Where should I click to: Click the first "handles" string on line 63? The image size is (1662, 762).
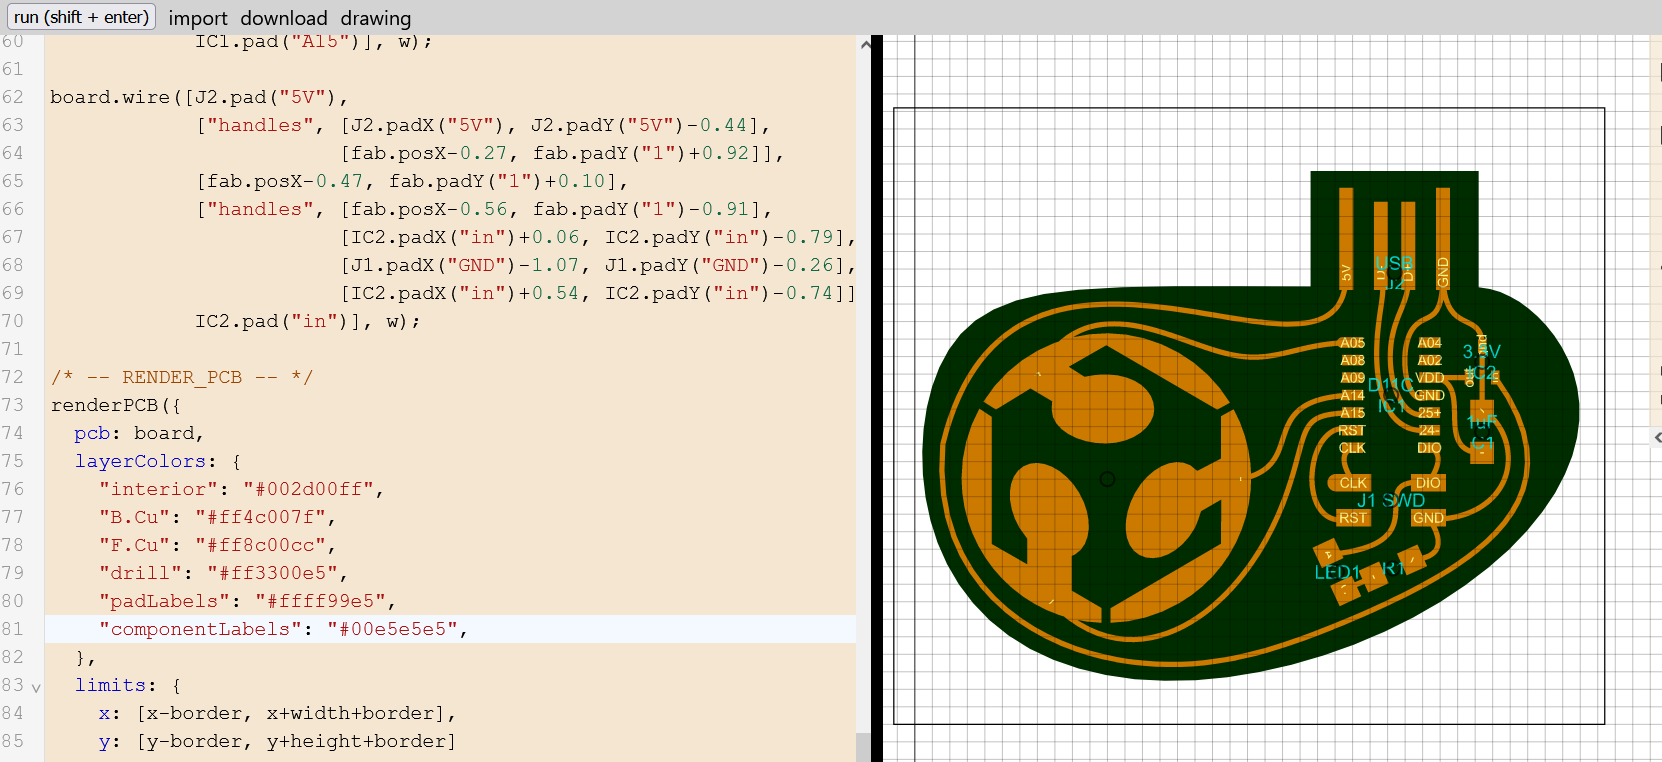click(260, 125)
